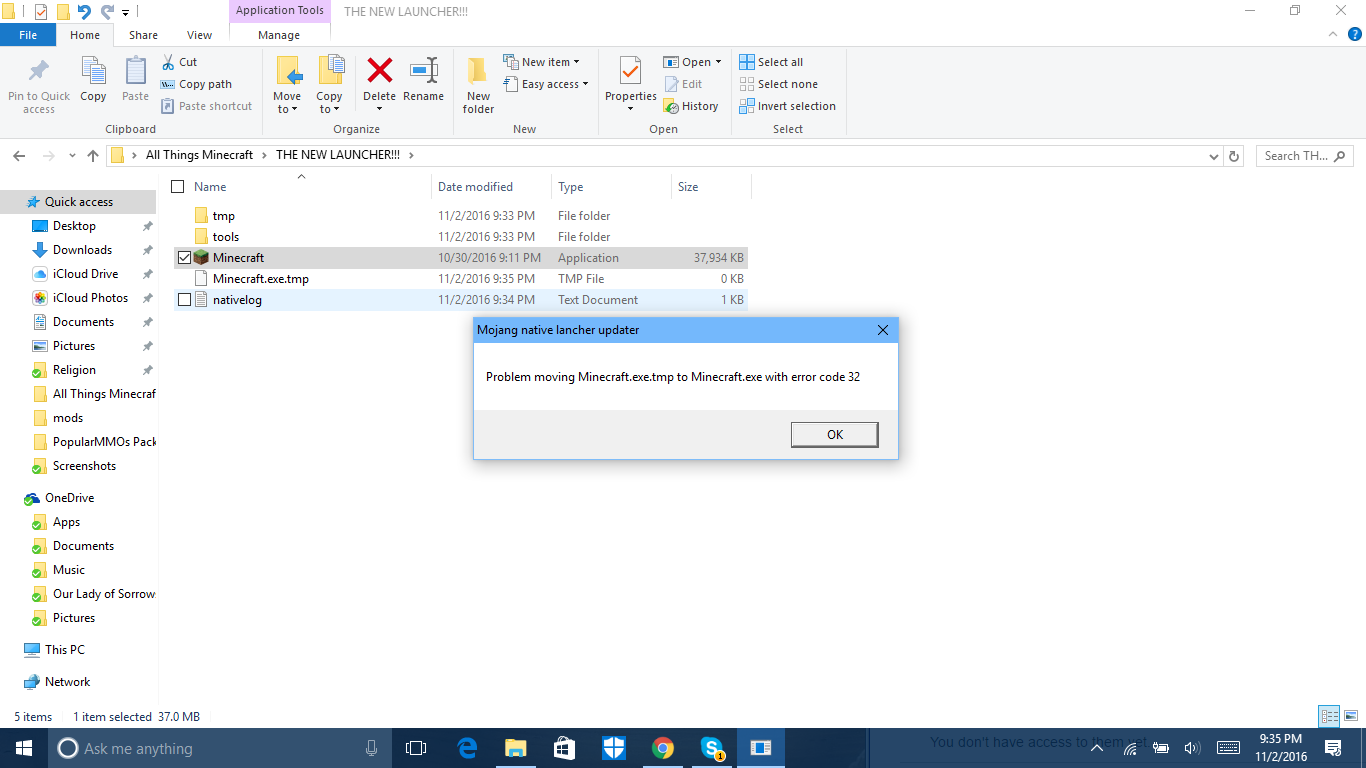Viewport: 1366px width, 768px height.
Task: Switch to the Share tab
Action: pos(143,35)
